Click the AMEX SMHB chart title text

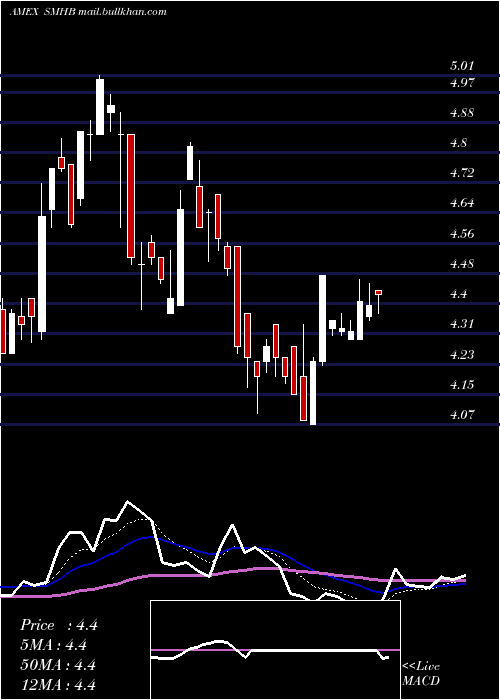(88, 12)
